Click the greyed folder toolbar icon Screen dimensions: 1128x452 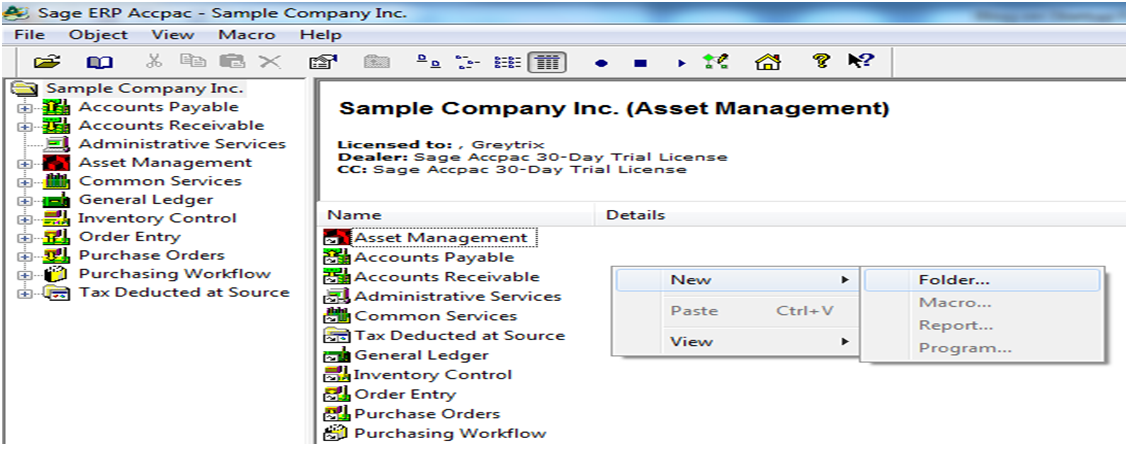coord(376,63)
